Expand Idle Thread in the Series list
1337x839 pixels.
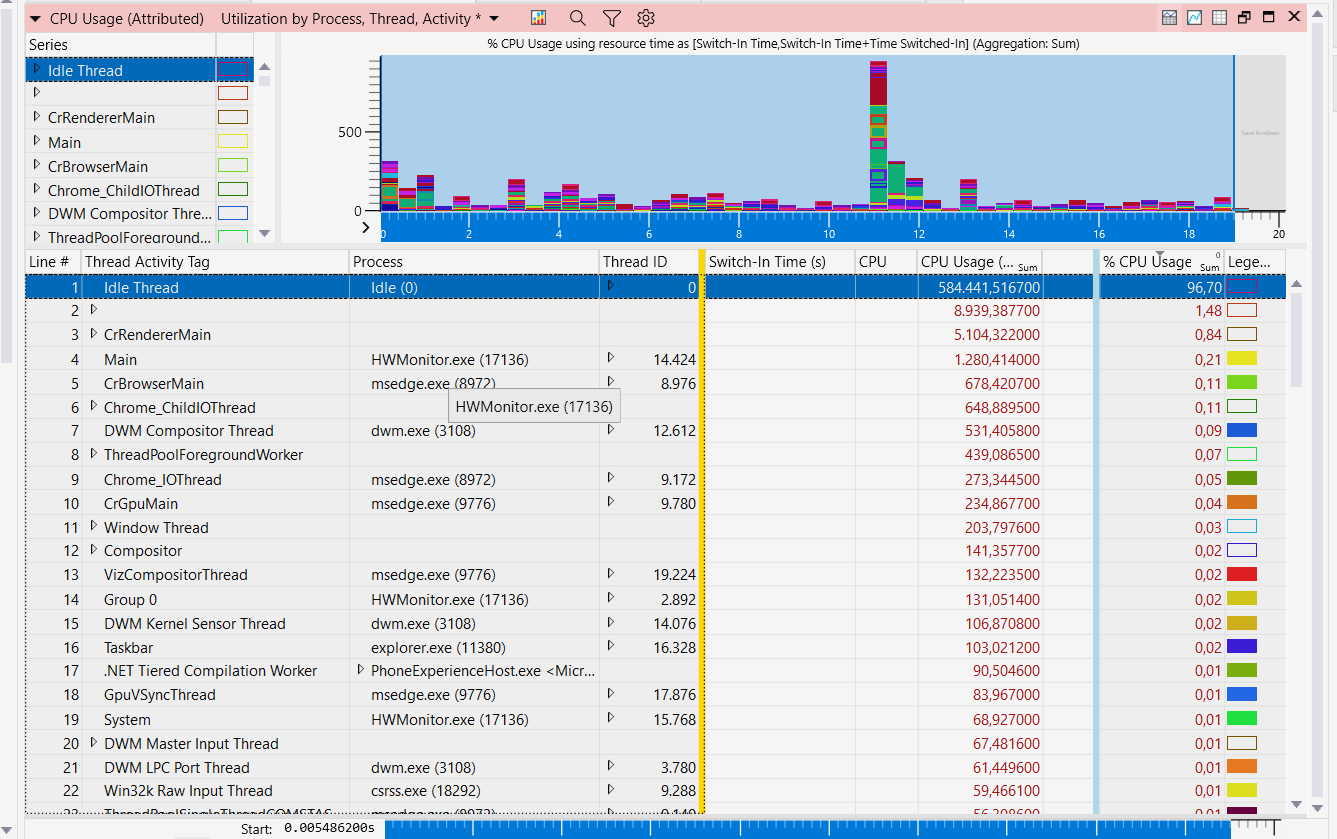click(x=37, y=70)
